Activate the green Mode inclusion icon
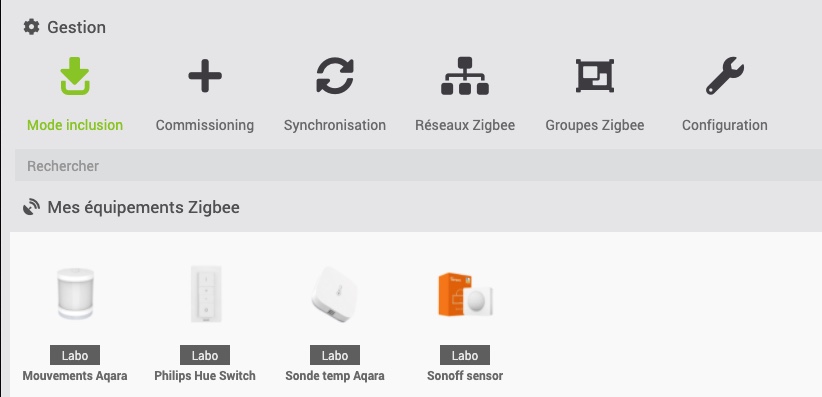 pyautogui.click(x=75, y=76)
